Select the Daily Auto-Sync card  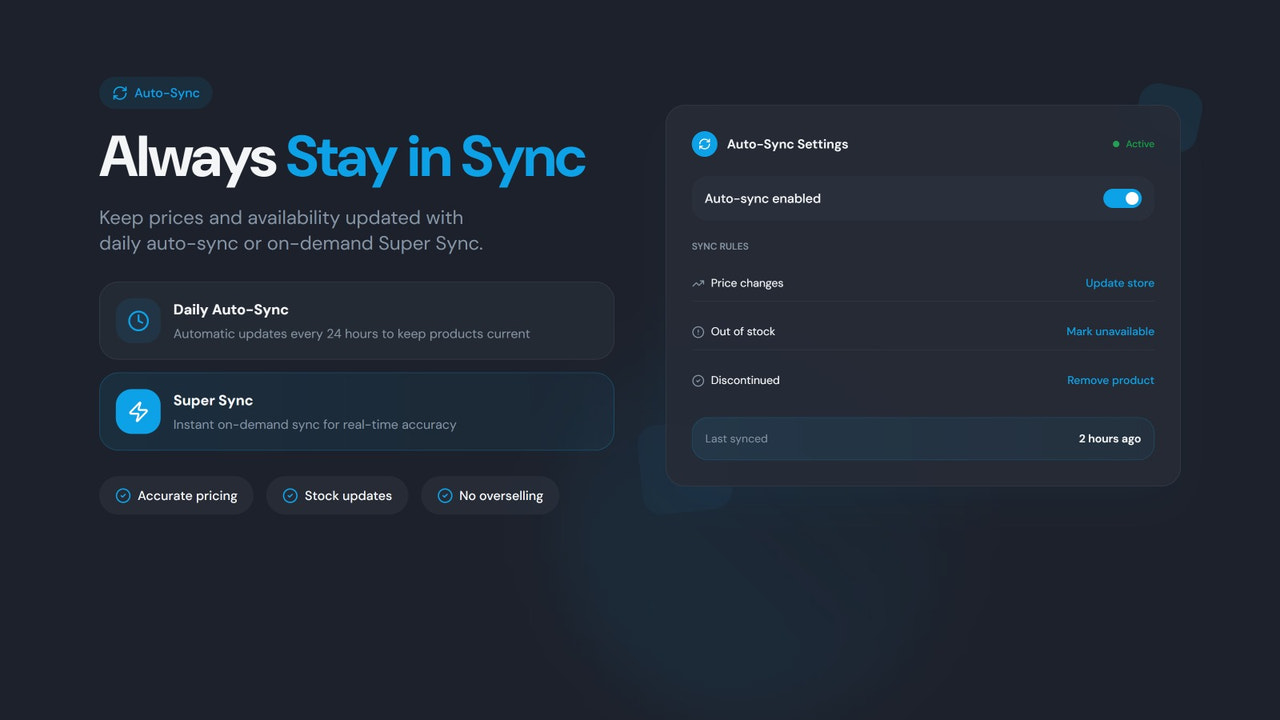(356, 321)
